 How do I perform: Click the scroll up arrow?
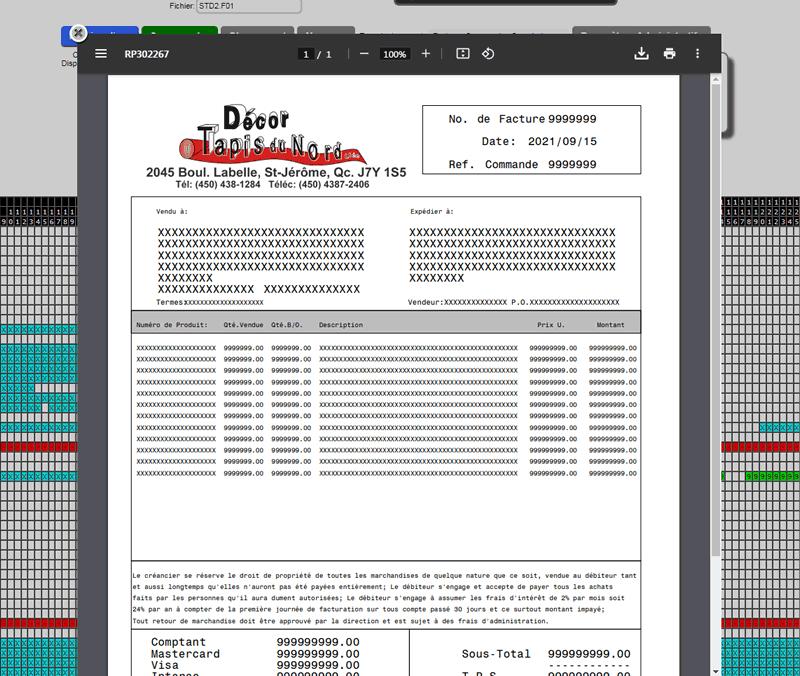tap(715, 80)
